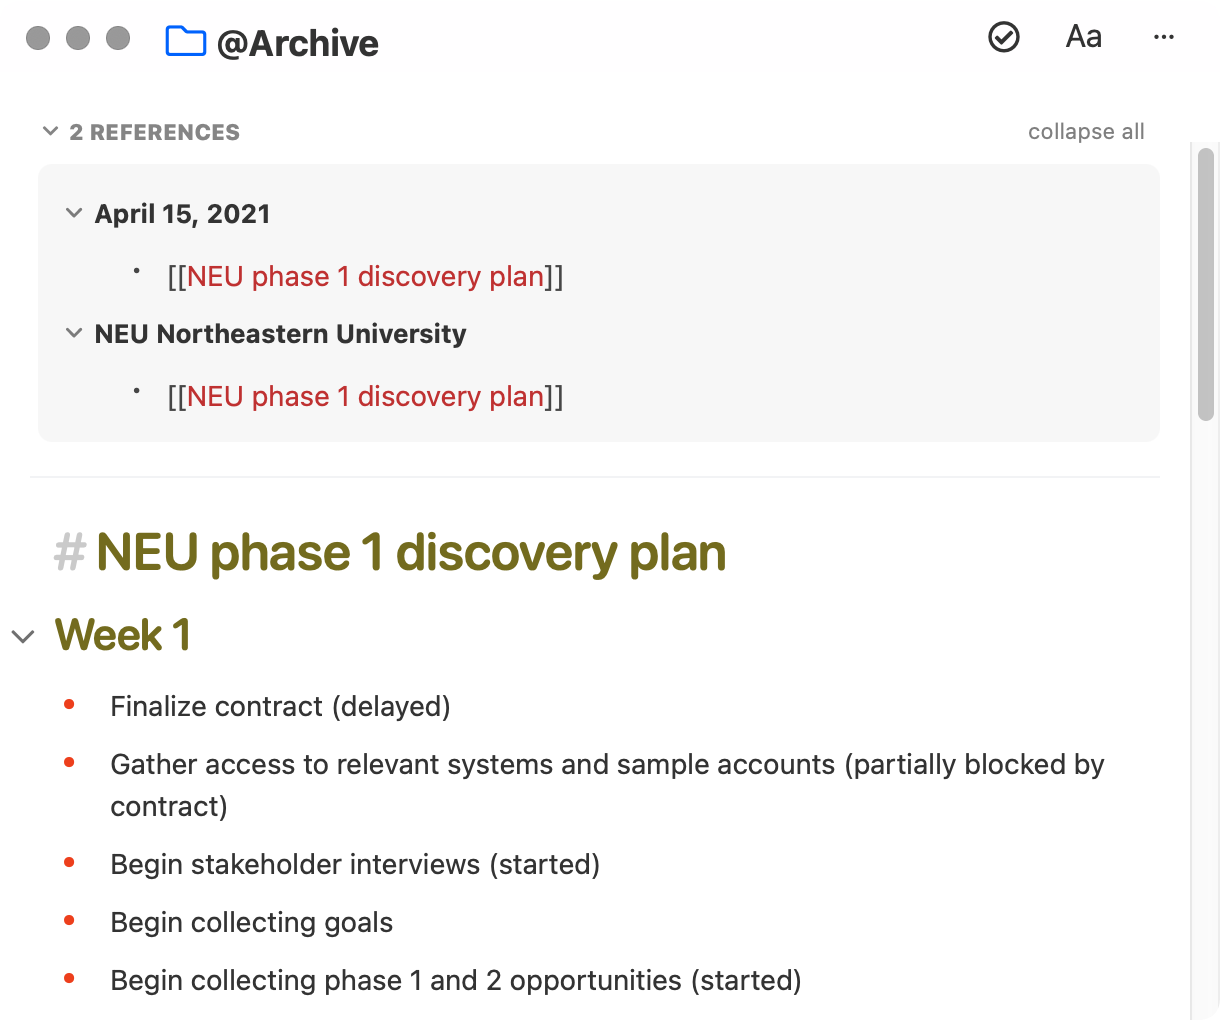Collapse the April 15, 2021 reference group
Viewport: 1220px width, 1020px height.
click(73, 213)
